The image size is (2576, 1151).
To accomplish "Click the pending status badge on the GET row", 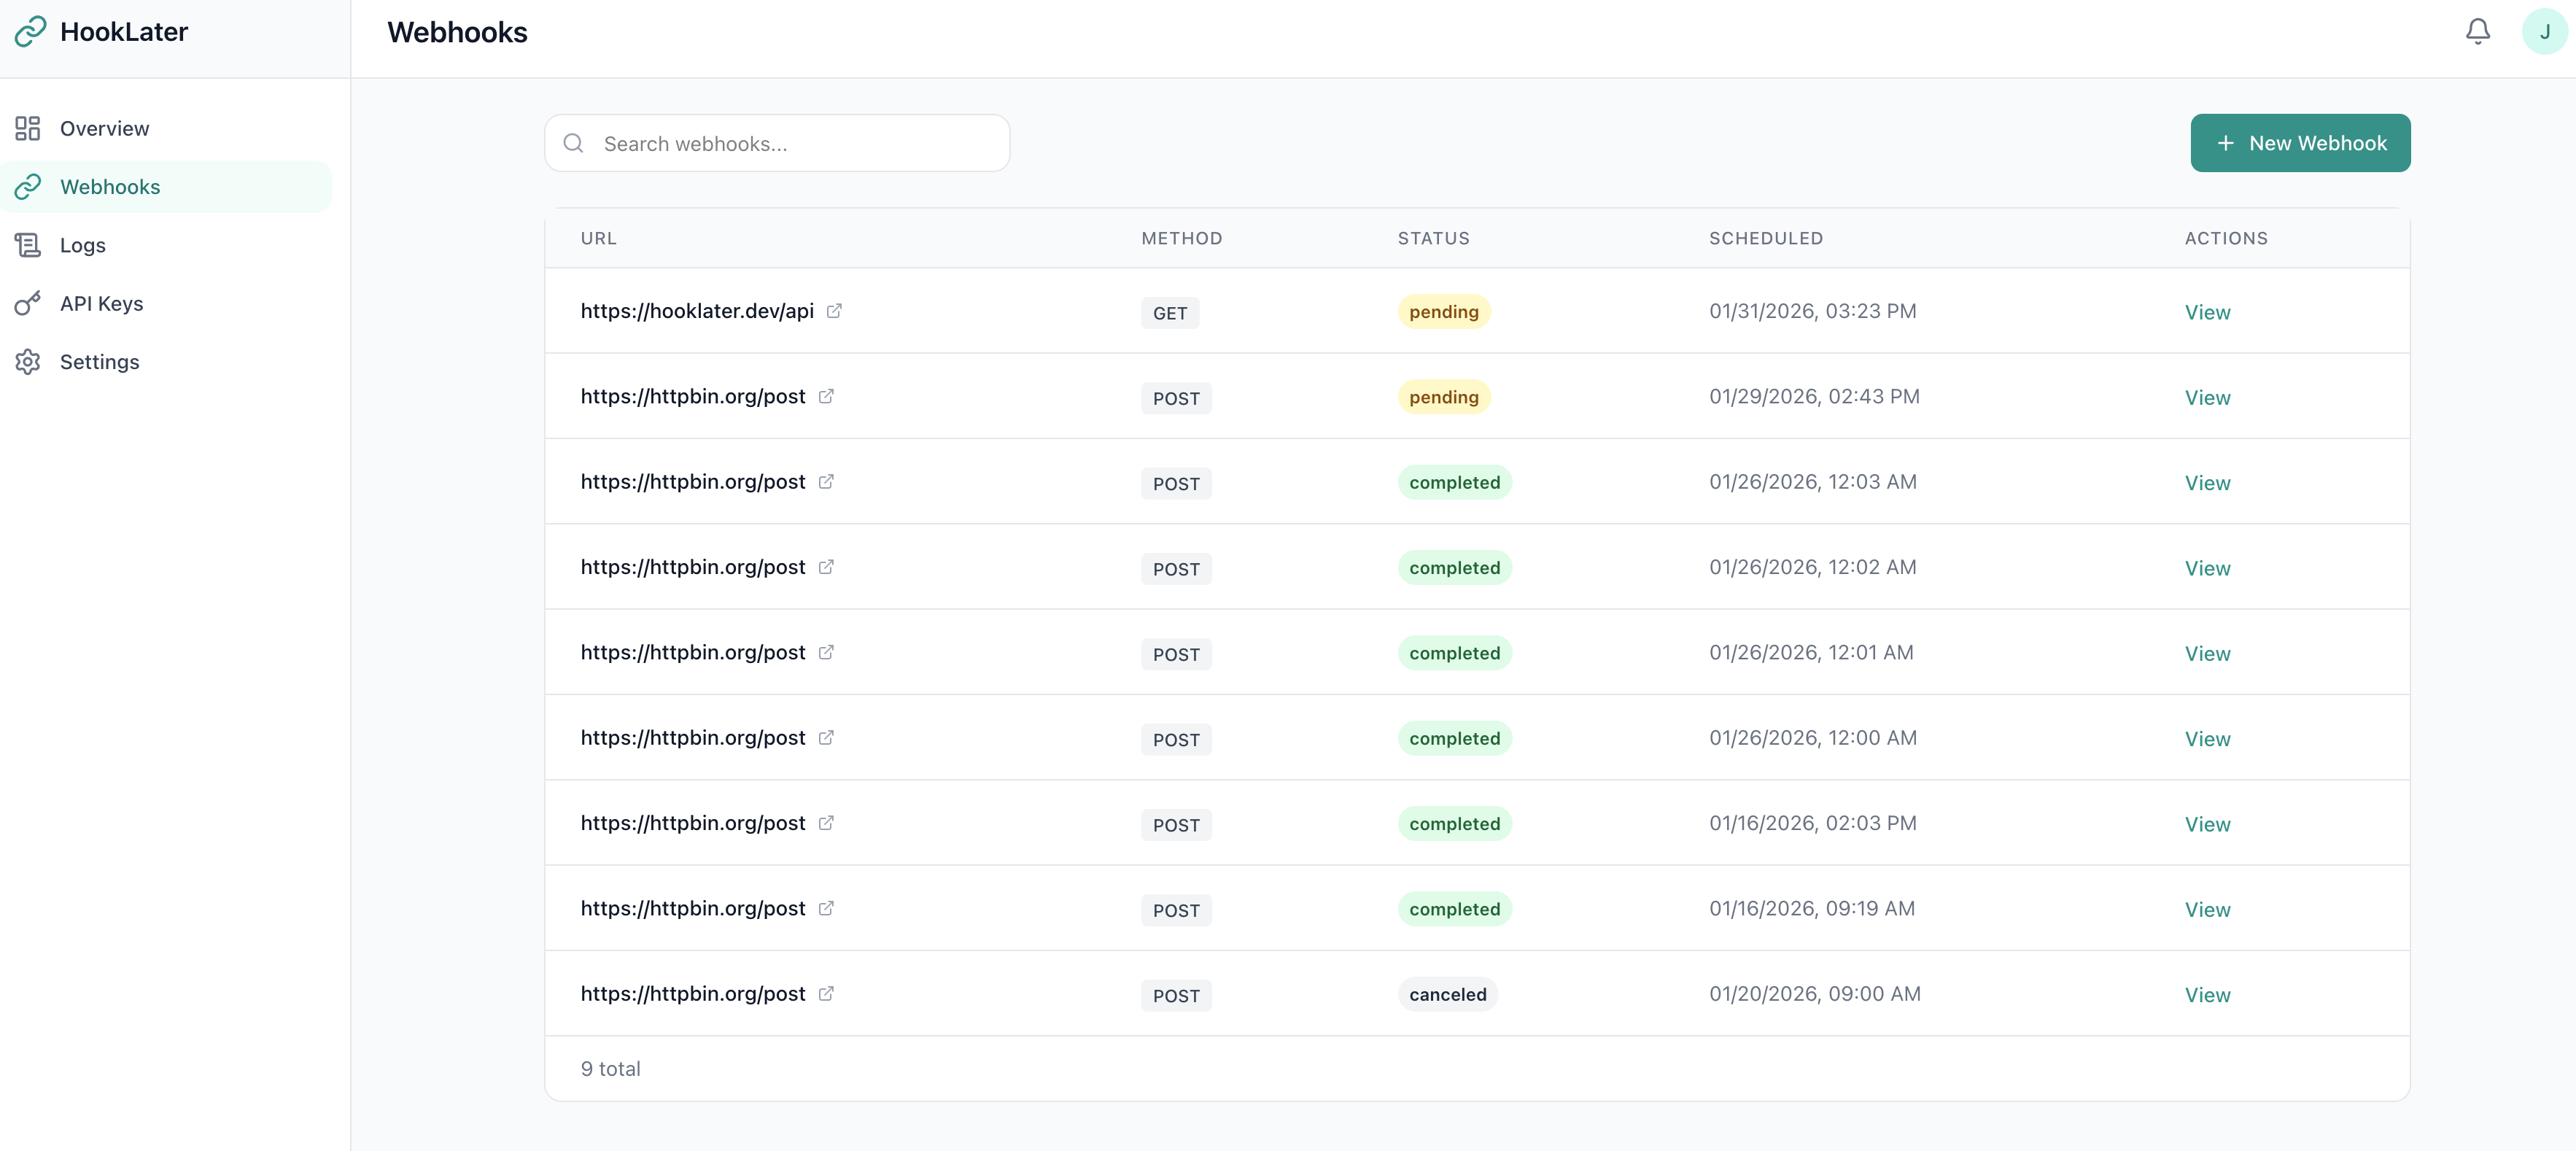I will pyautogui.click(x=1443, y=311).
